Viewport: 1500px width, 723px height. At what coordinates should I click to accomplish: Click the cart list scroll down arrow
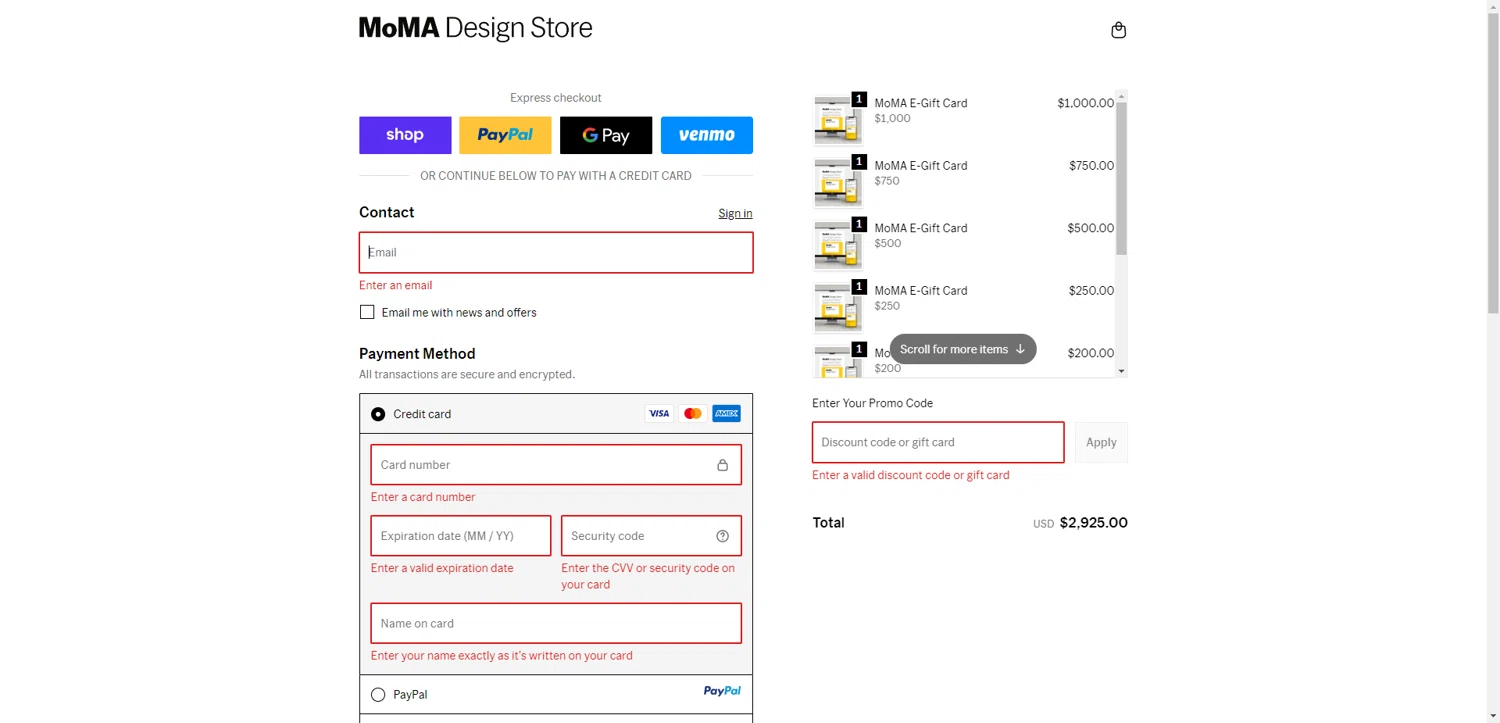(x=1121, y=371)
